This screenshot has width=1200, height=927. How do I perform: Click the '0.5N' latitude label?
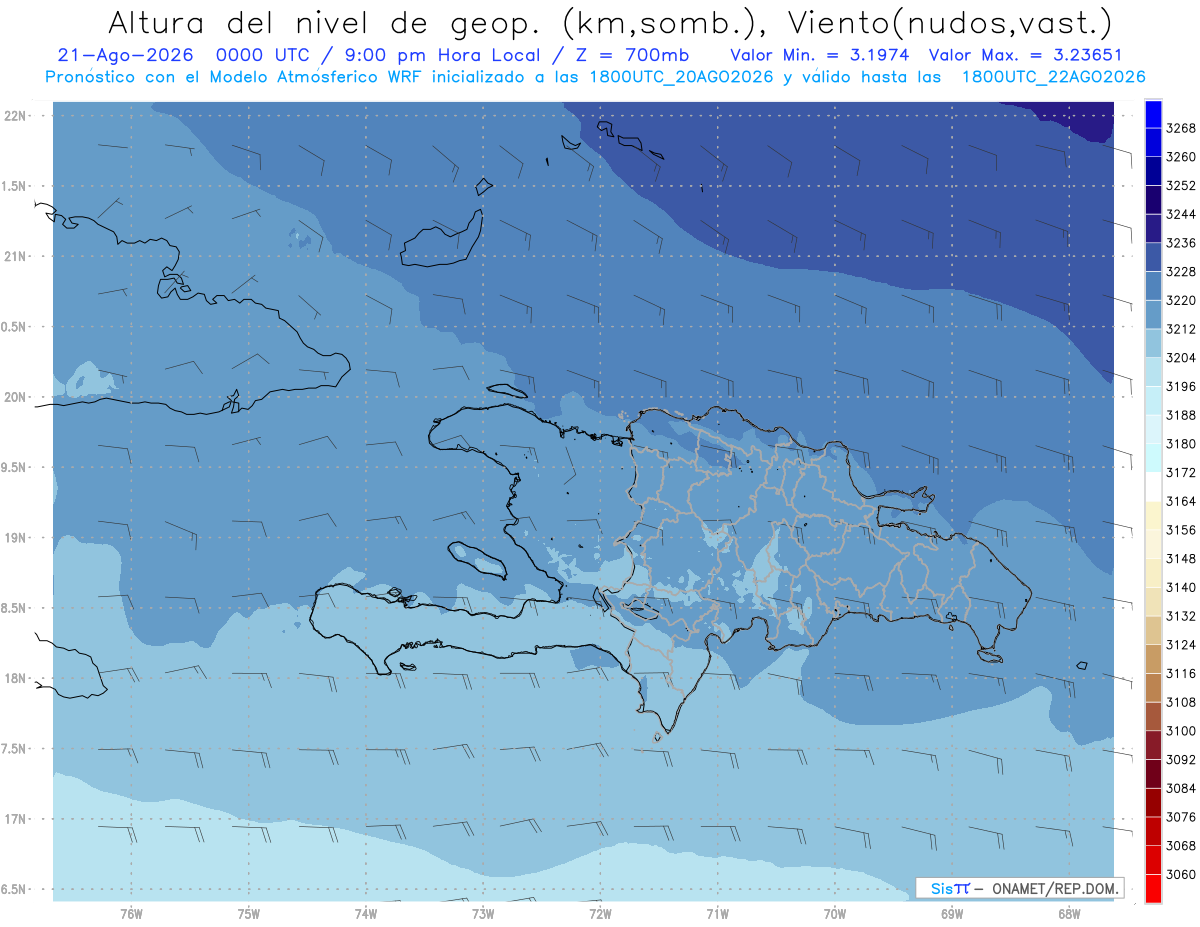(x=14, y=327)
